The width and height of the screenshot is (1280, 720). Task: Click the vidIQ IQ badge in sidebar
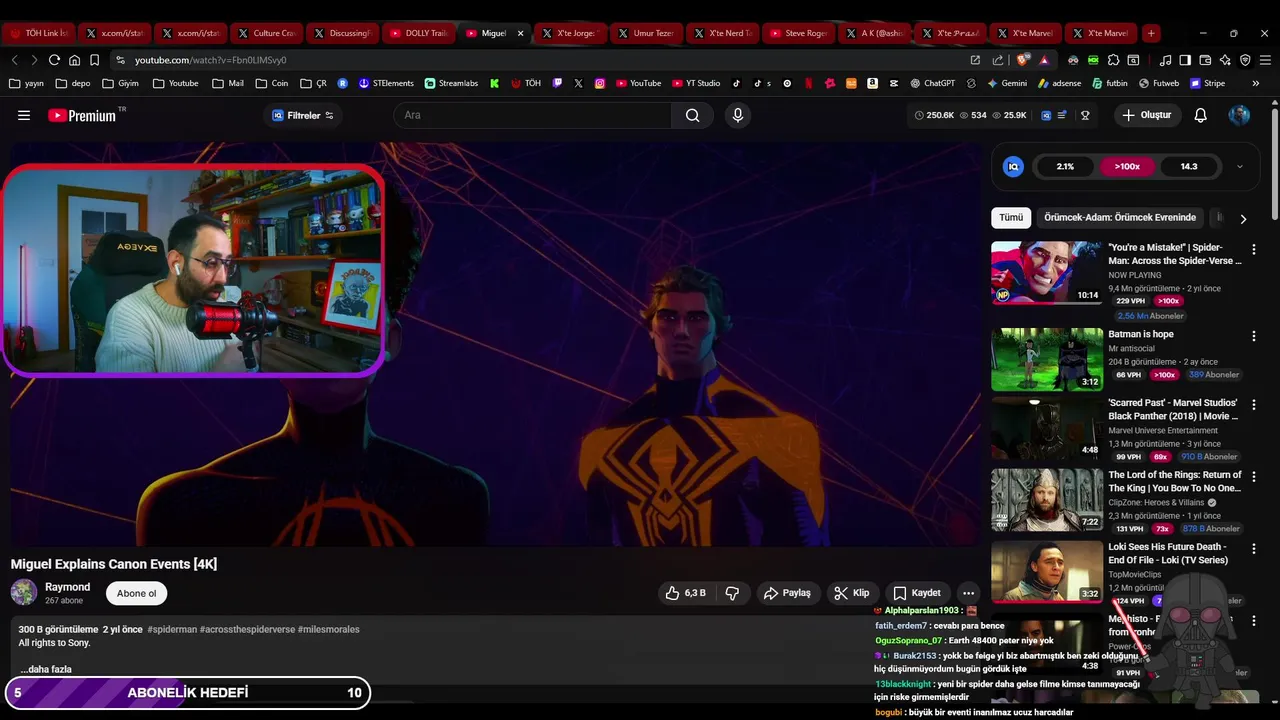(1013, 167)
